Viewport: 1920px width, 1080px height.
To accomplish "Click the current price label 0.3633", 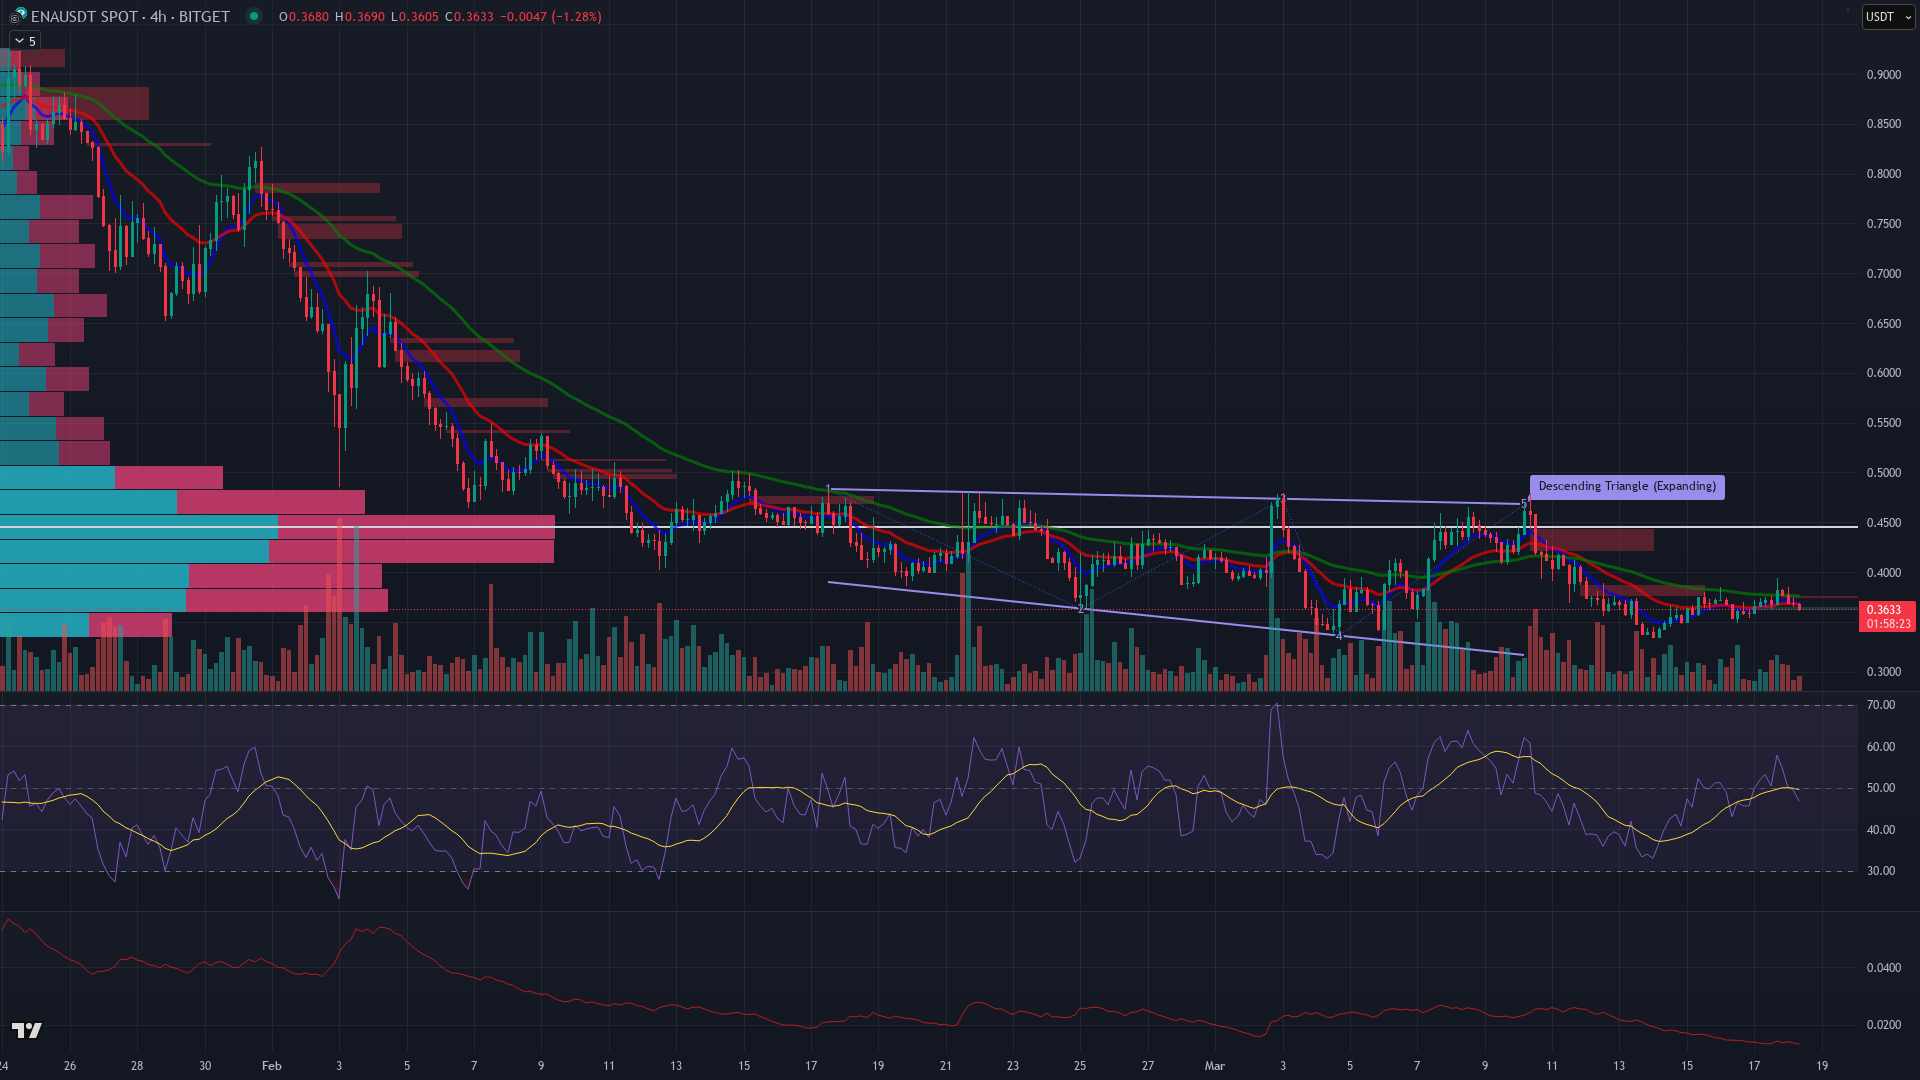I will tap(1885, 610).
